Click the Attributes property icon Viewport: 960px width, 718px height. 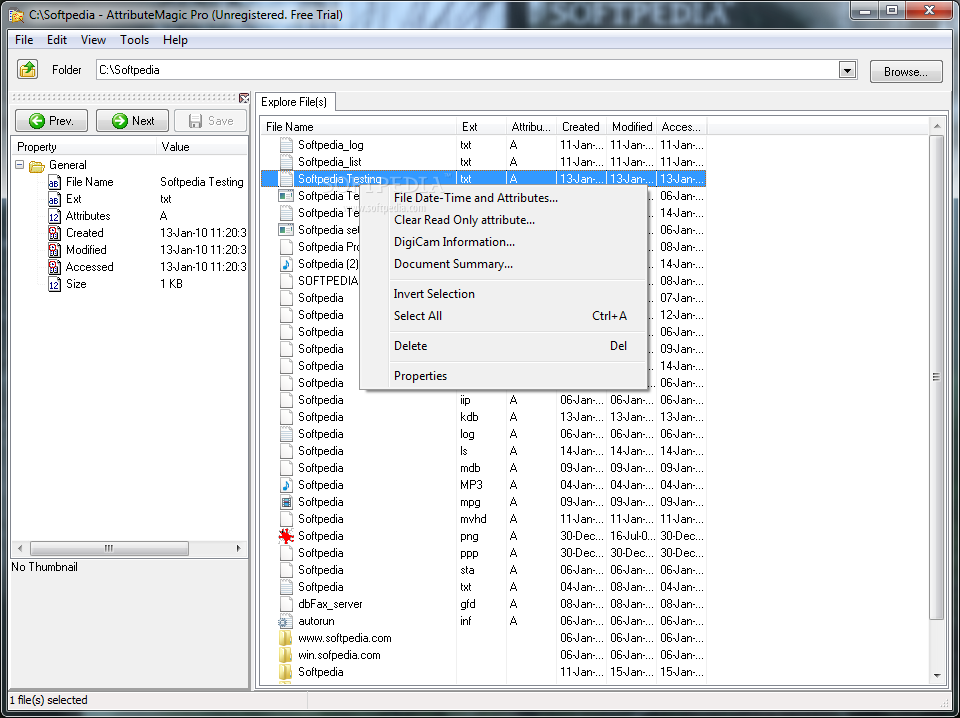pos(54,216)
